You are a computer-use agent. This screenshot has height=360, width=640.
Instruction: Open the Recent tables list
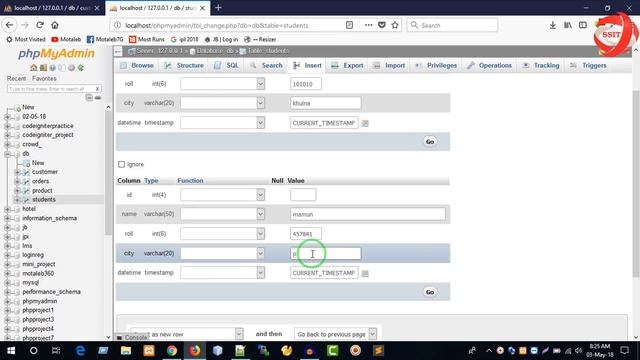click(x=16, y=78)
